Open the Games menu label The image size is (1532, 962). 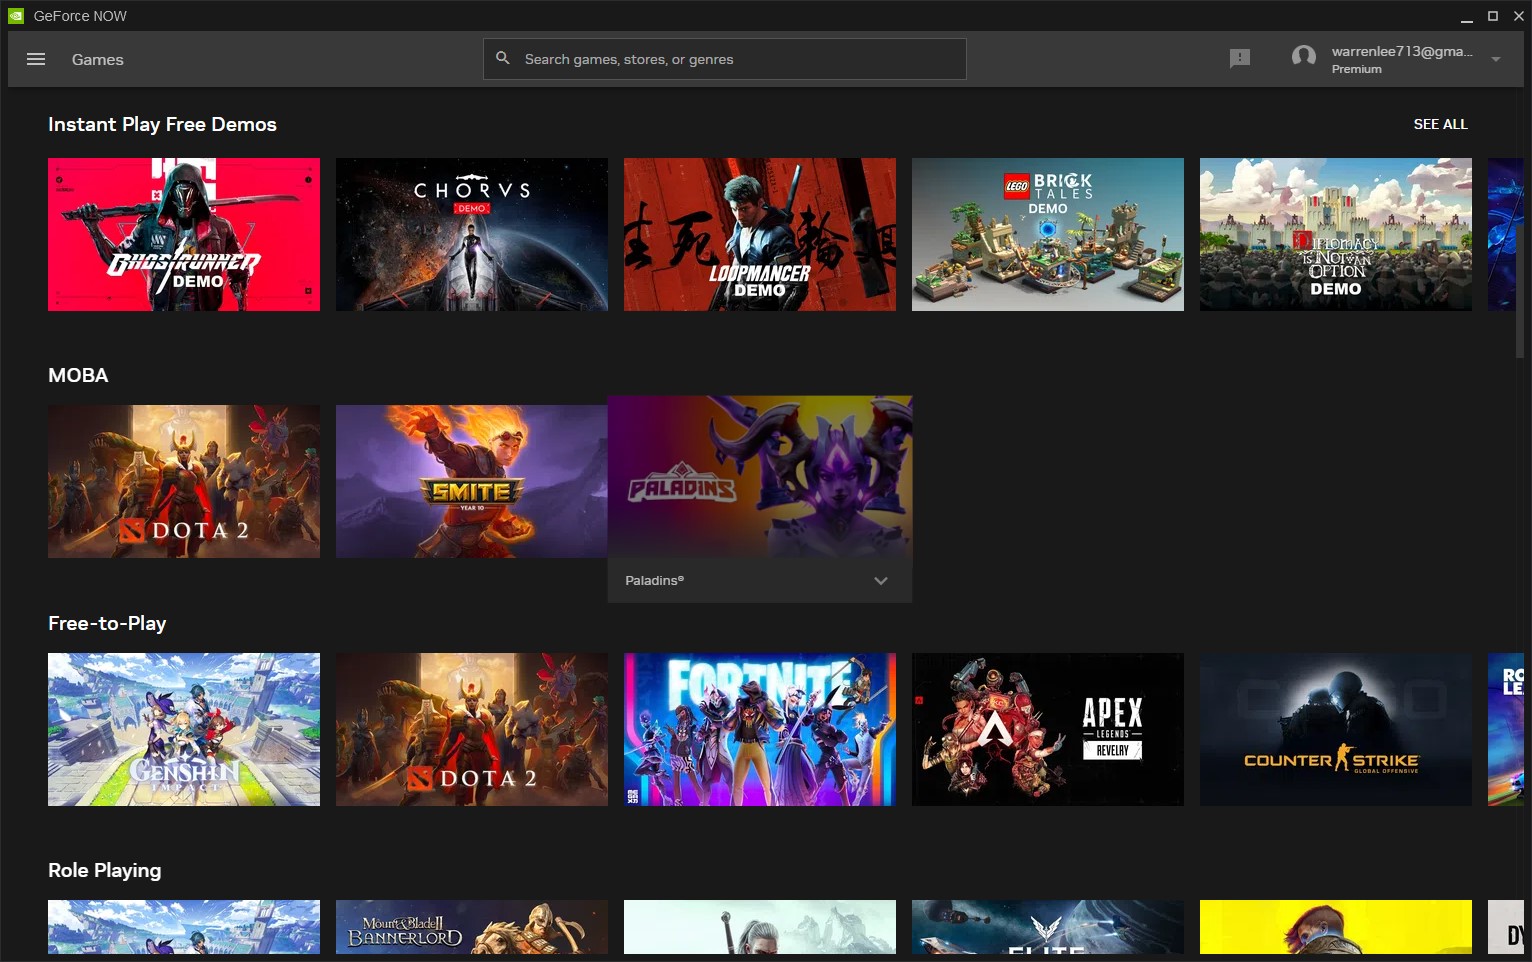coord(98,60)
